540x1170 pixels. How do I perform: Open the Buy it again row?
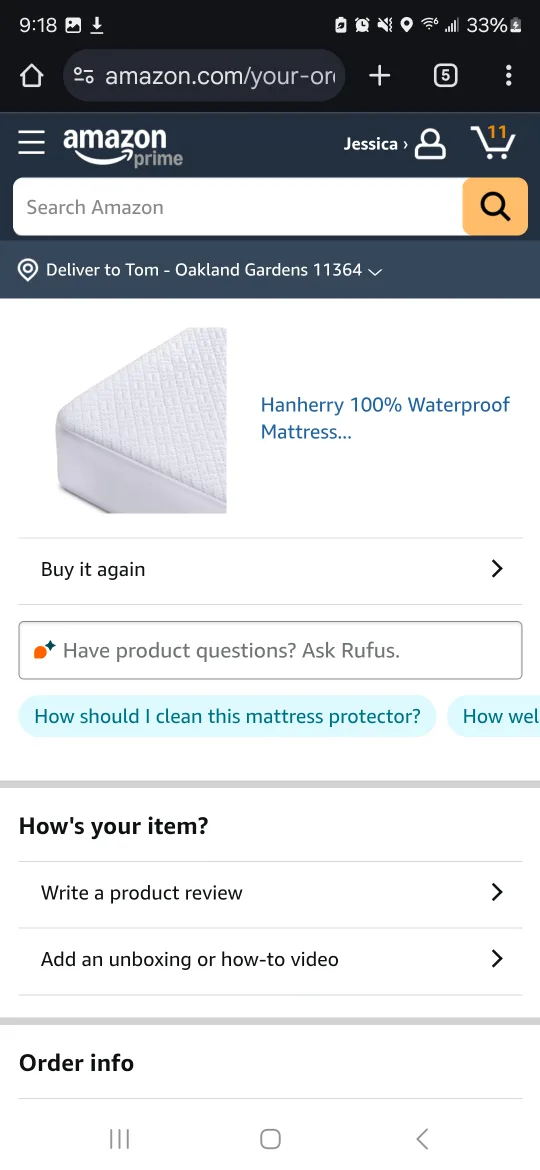pos(270,570)
